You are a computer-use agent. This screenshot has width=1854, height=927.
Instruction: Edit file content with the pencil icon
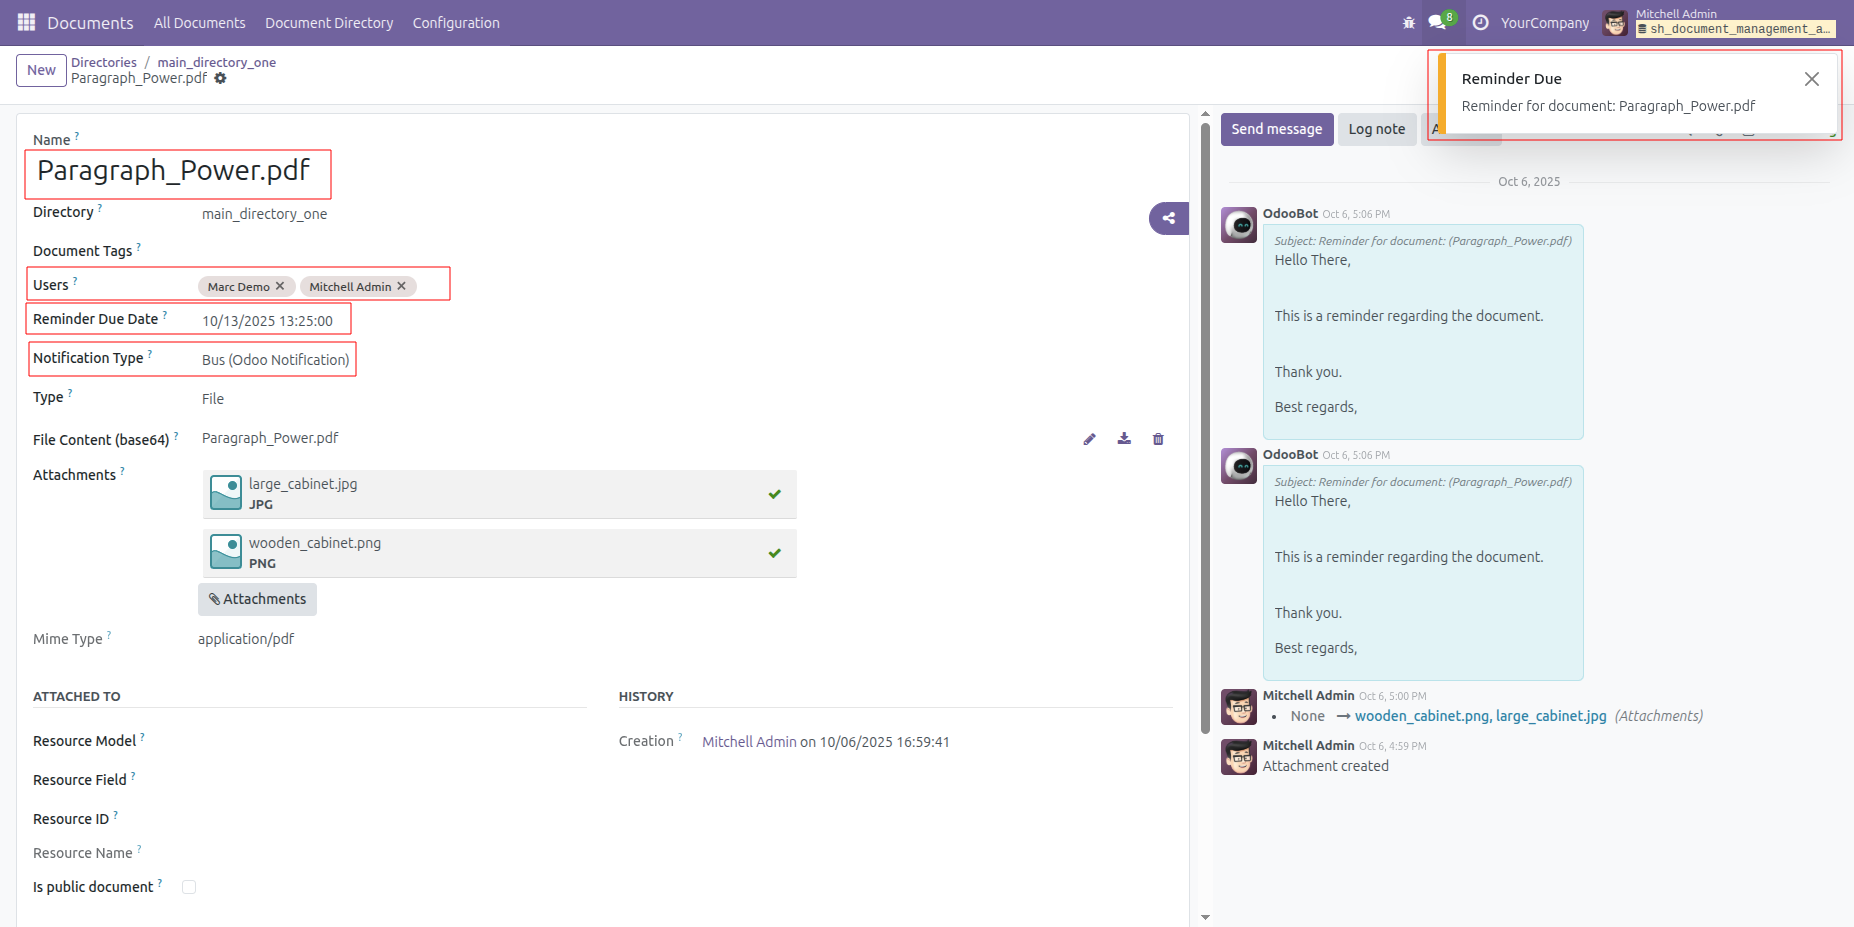point(1089,439)
